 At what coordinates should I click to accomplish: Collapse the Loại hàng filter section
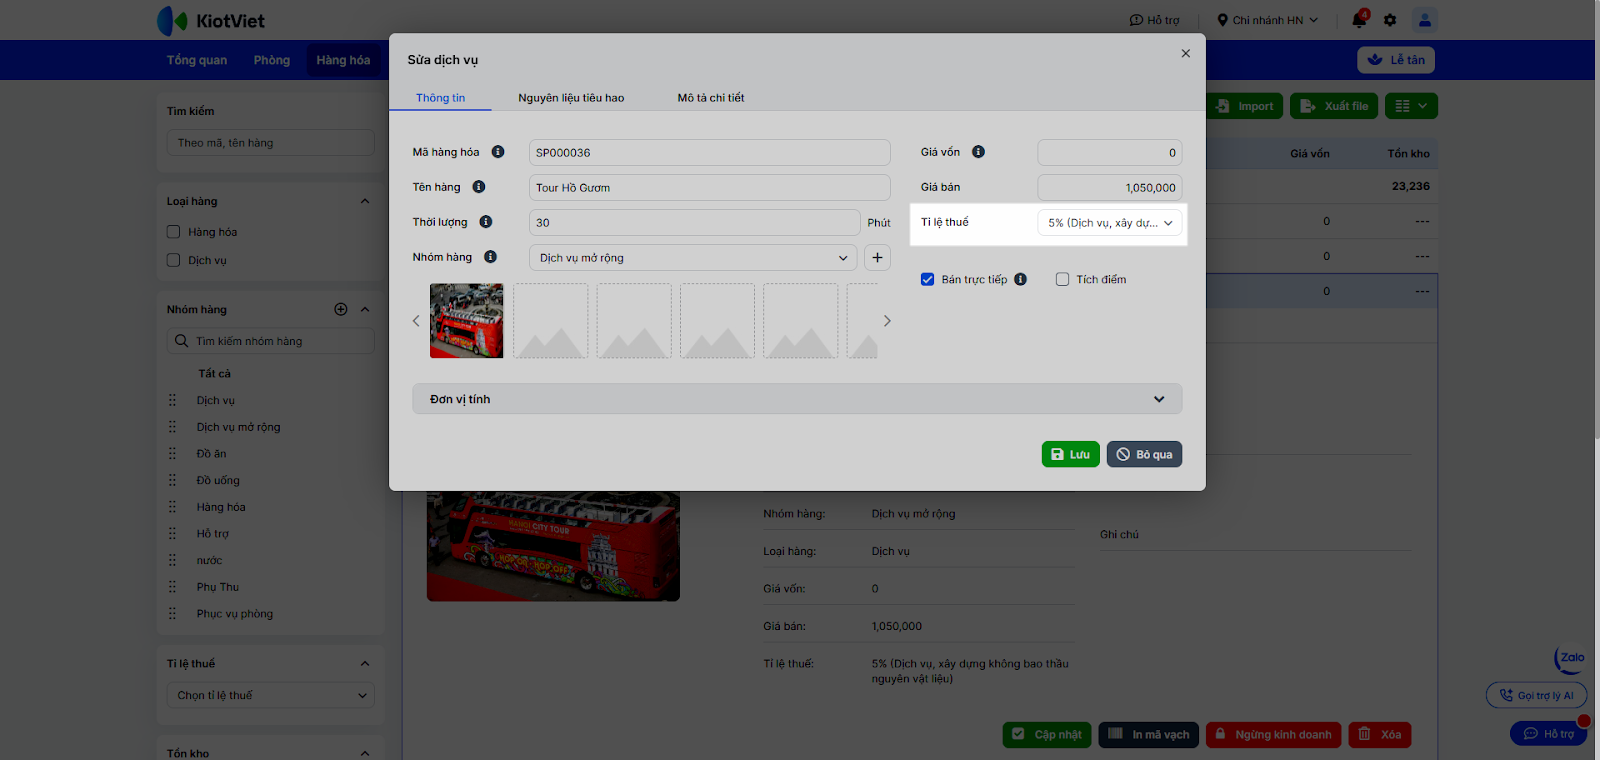tap(365, 201)
